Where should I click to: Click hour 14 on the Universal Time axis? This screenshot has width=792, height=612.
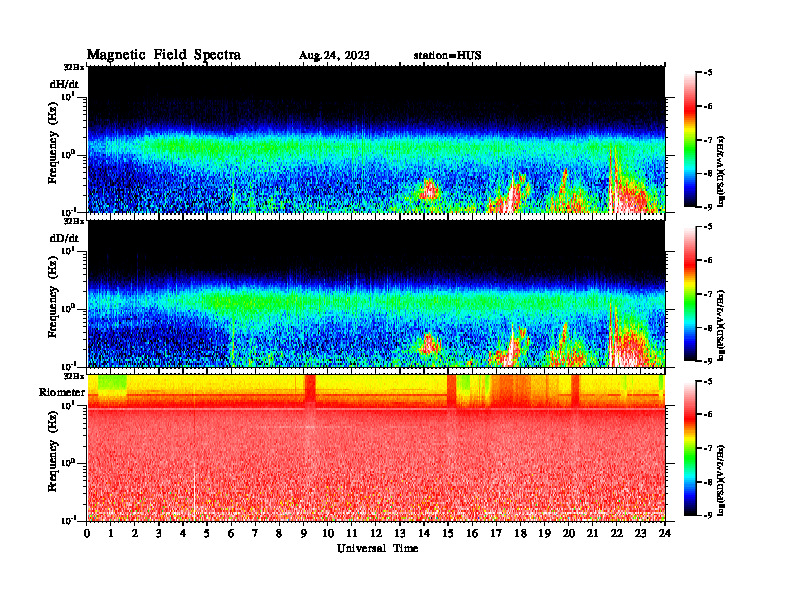[424, 533]
